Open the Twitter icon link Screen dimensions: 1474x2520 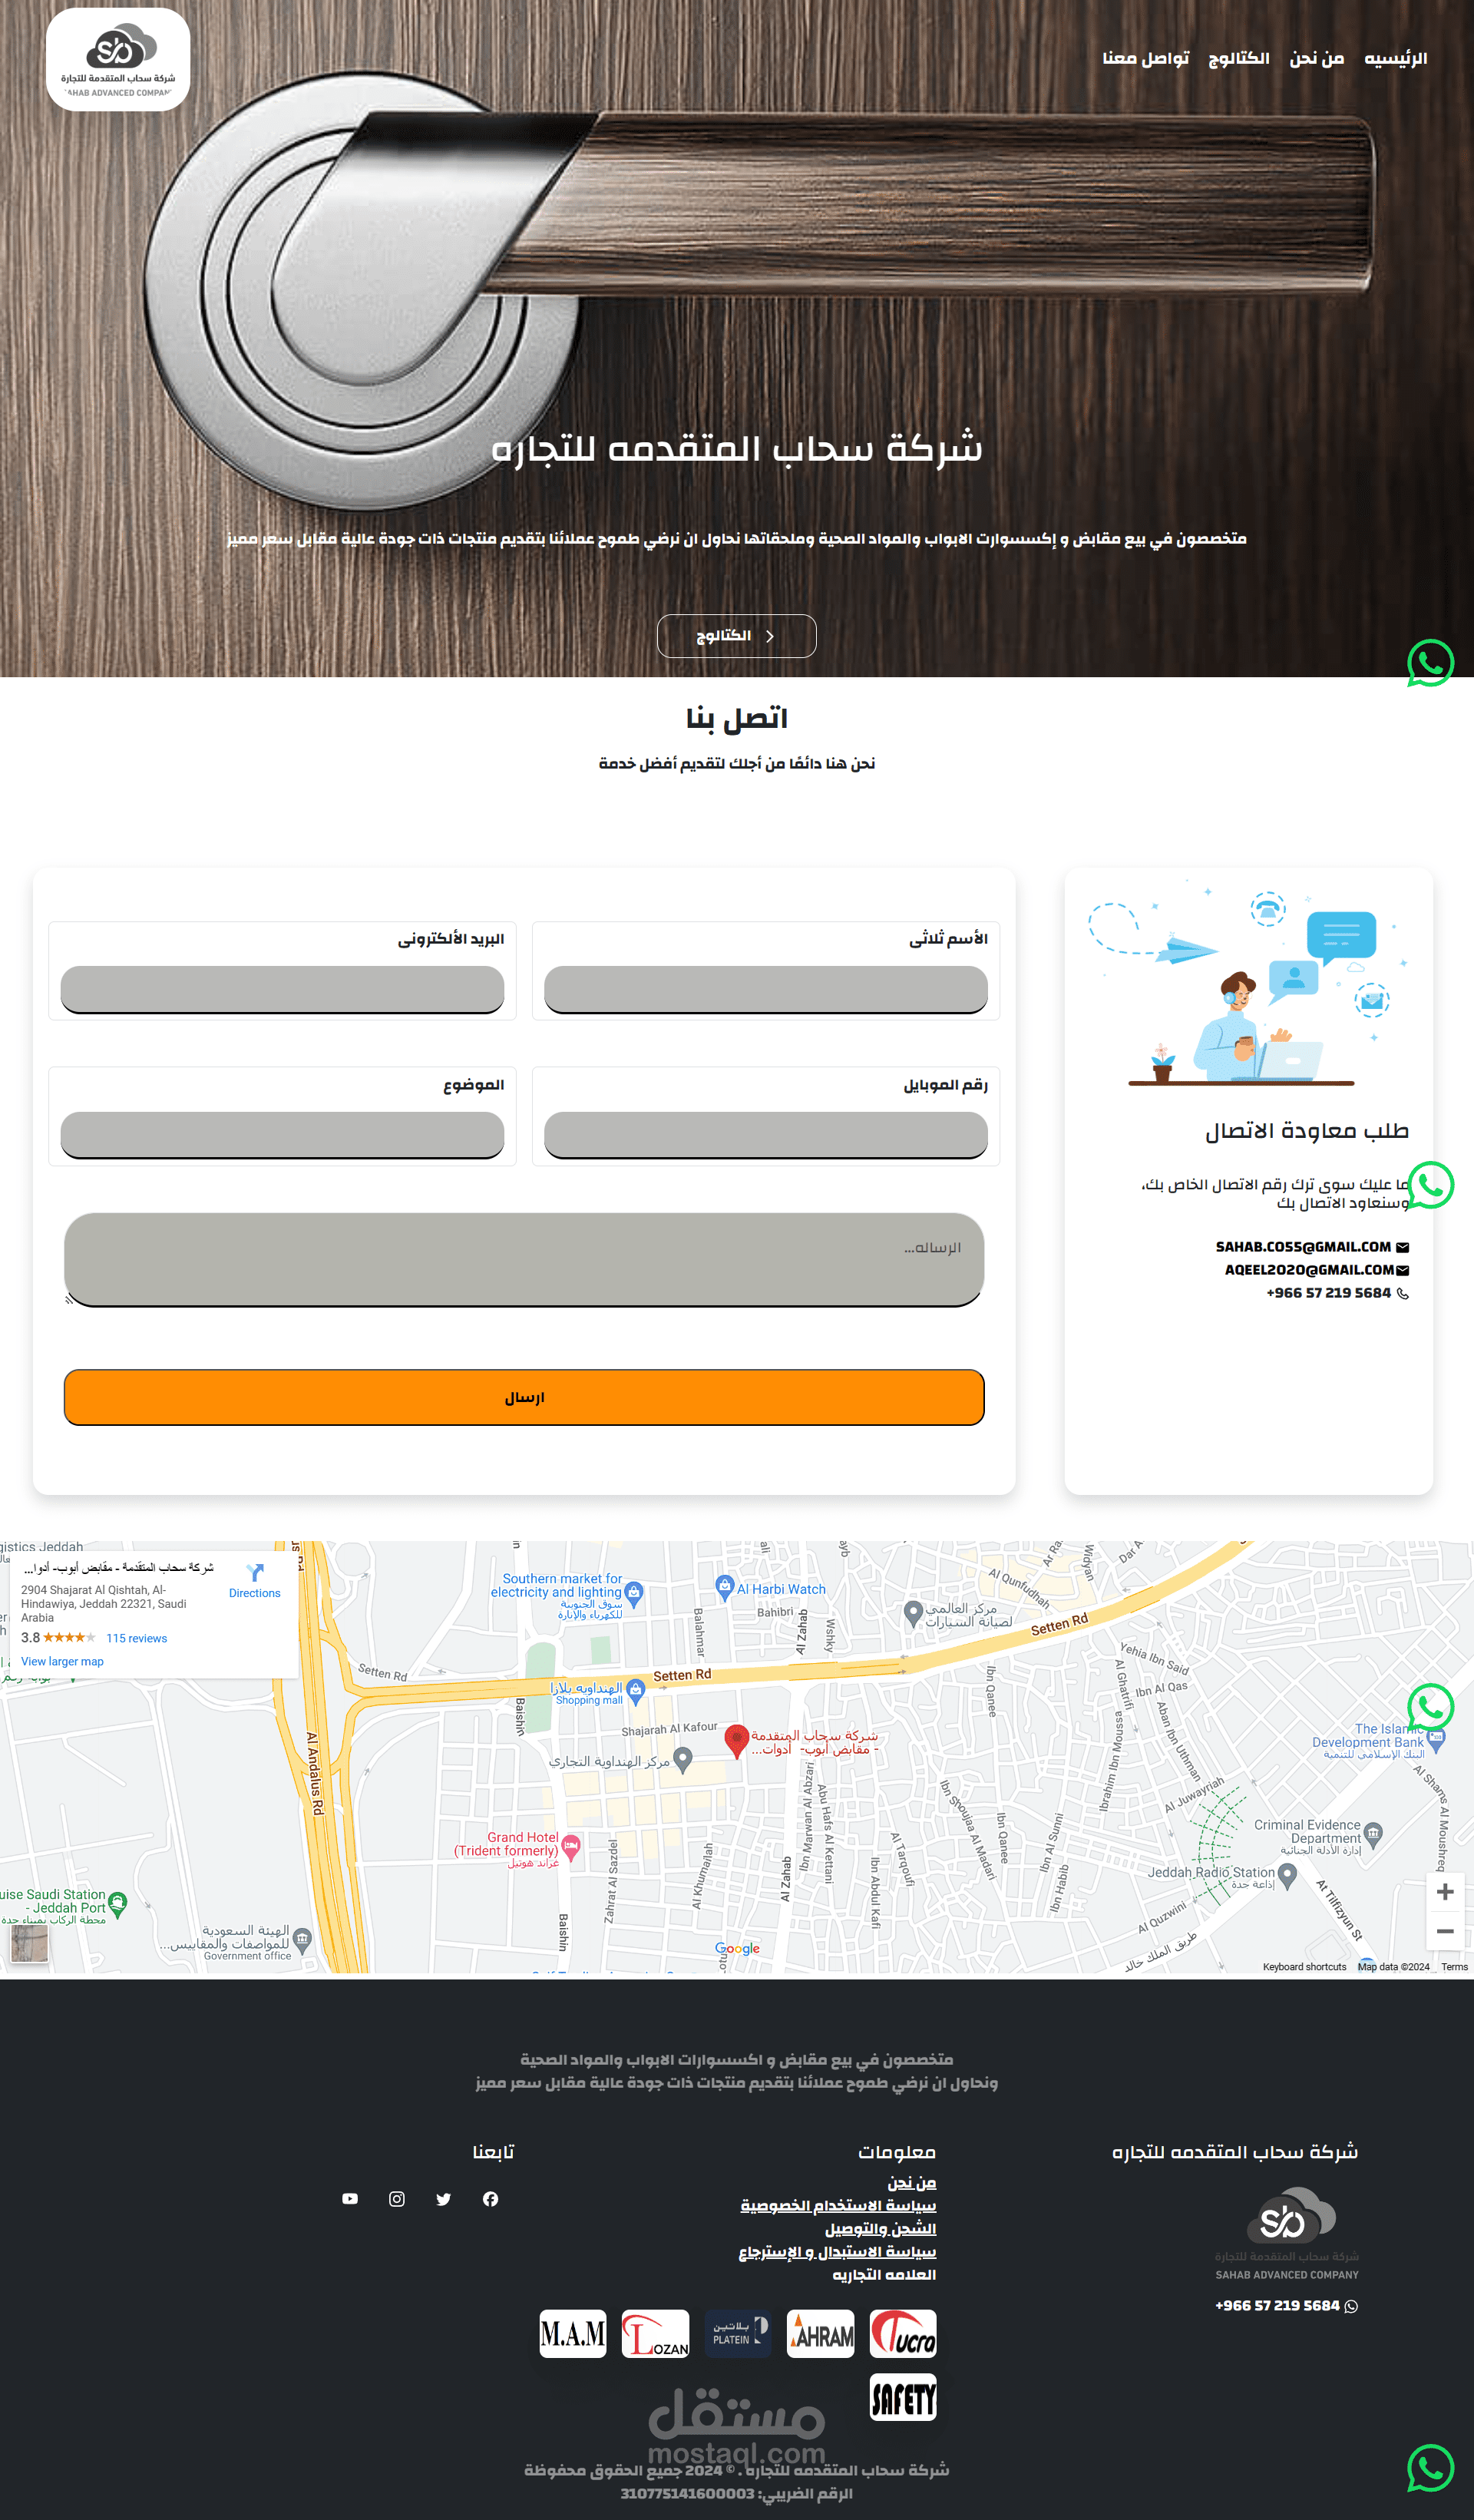(443, 2199)
